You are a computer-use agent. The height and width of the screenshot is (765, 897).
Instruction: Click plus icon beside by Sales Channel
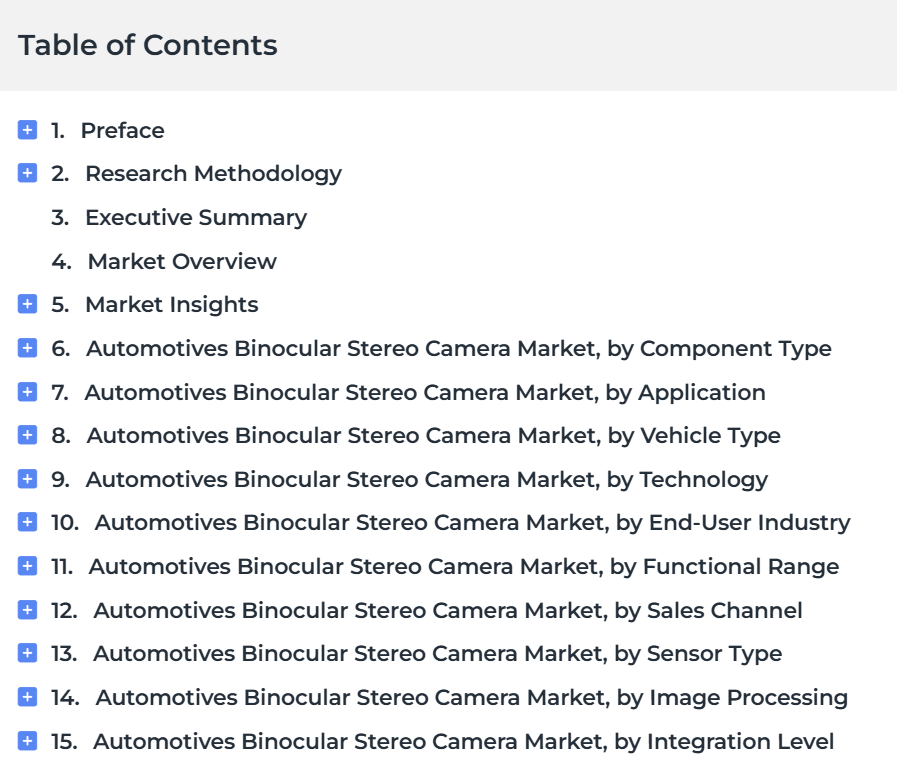tap(27, 610)
